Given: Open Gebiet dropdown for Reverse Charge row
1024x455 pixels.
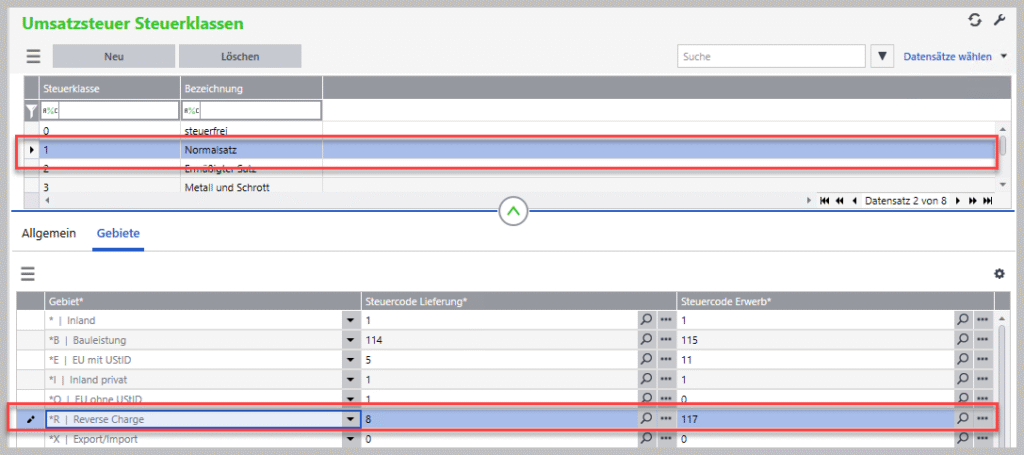Looking at the screenshot, I should (x=350, y=419).
